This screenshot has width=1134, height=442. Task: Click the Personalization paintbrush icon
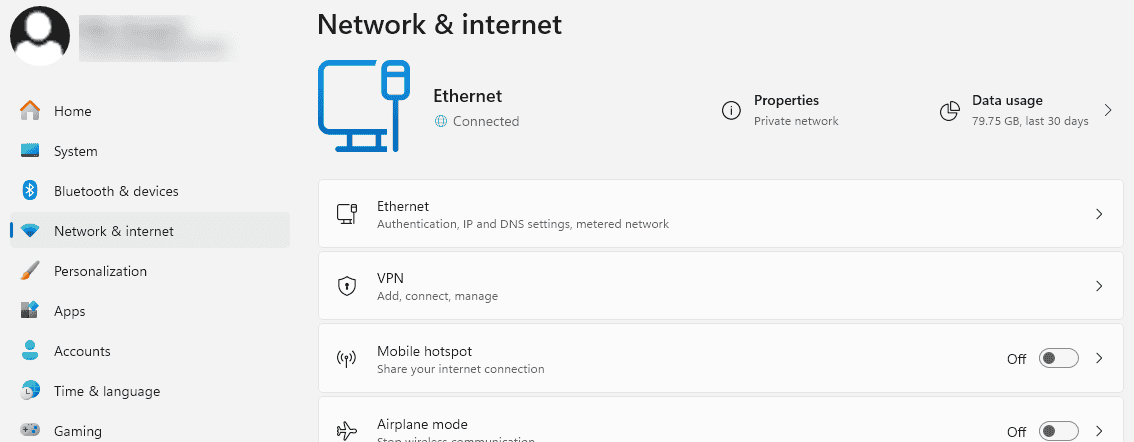pos(30,271)
